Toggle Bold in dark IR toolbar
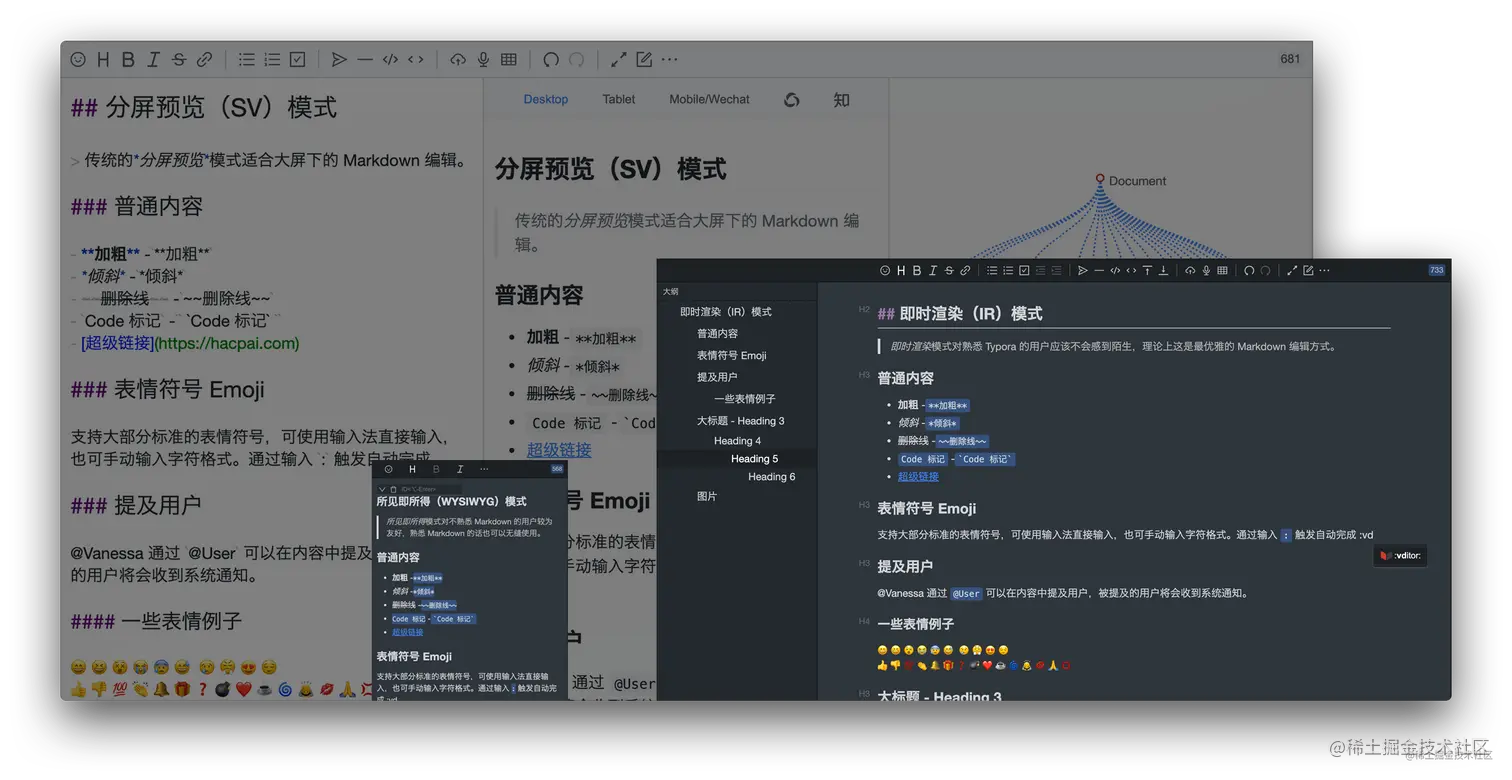1512x780 pixels. (917, 270)
